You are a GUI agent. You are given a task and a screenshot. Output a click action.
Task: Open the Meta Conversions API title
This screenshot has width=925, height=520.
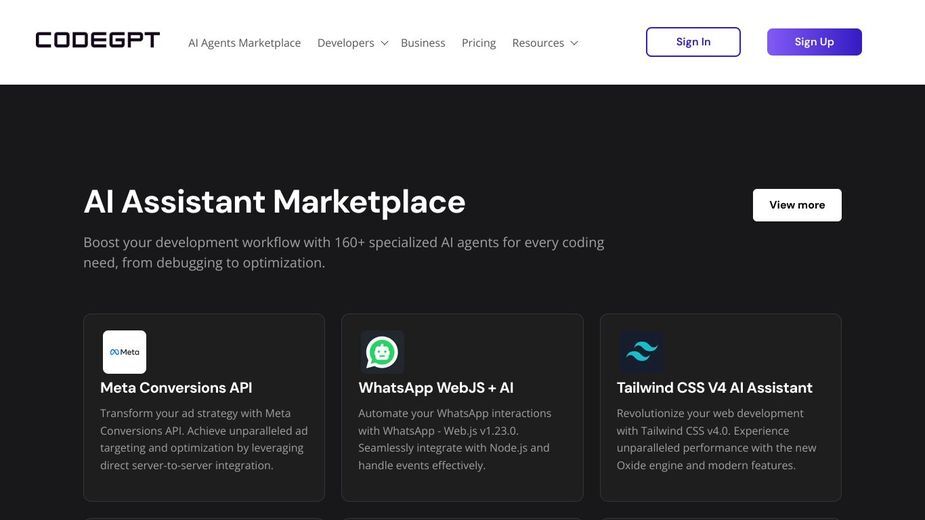pyautogui.click(x=176, y=388)
